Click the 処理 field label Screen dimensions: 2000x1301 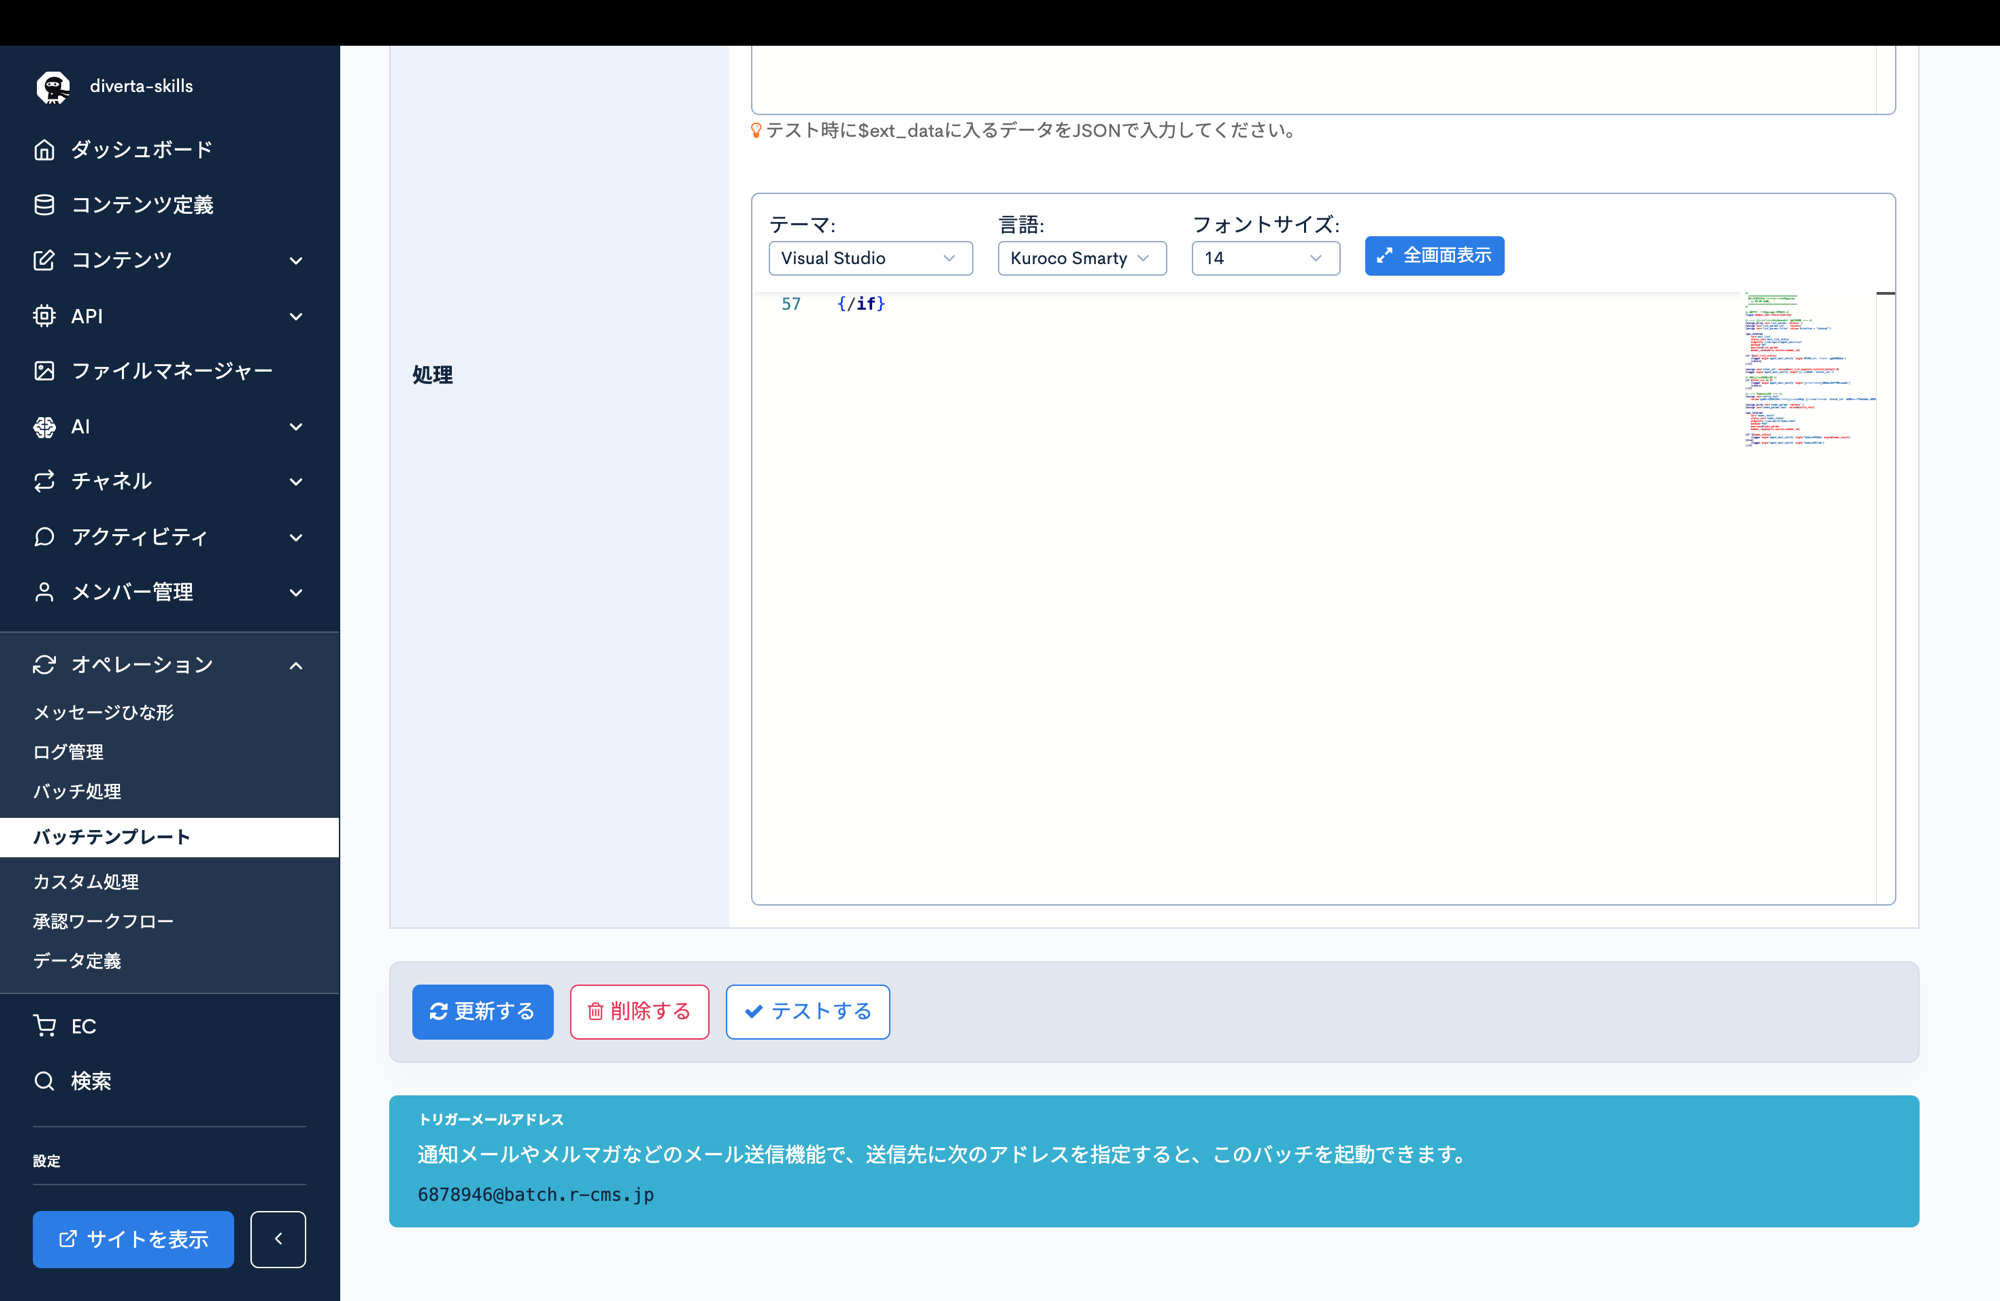[432, 375]
